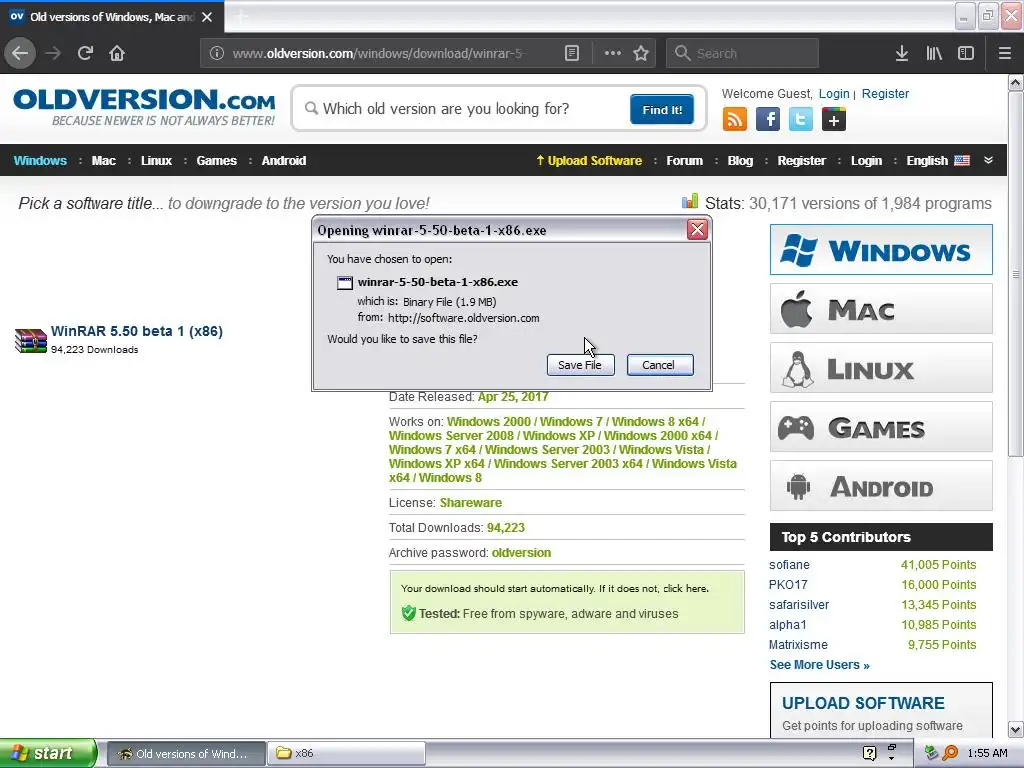This screenshot has width=1024, height=768.
Task: Click the Find It! search button
Action: click(662, 109)
